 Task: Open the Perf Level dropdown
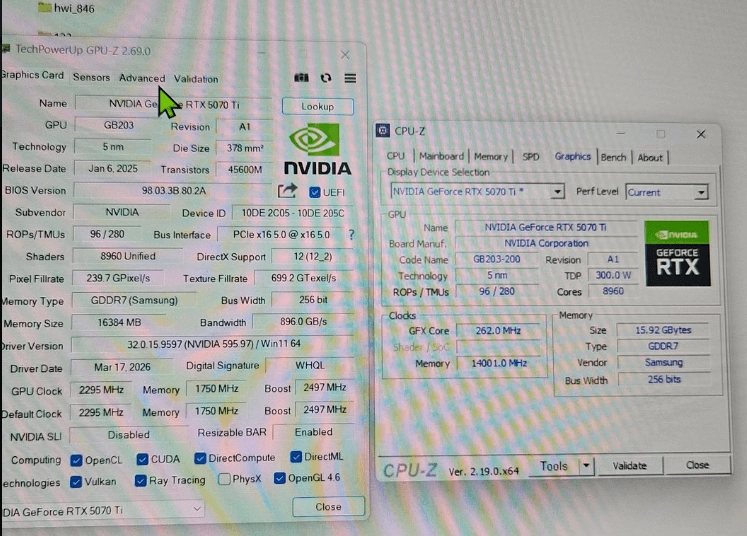tap(666, 192)
